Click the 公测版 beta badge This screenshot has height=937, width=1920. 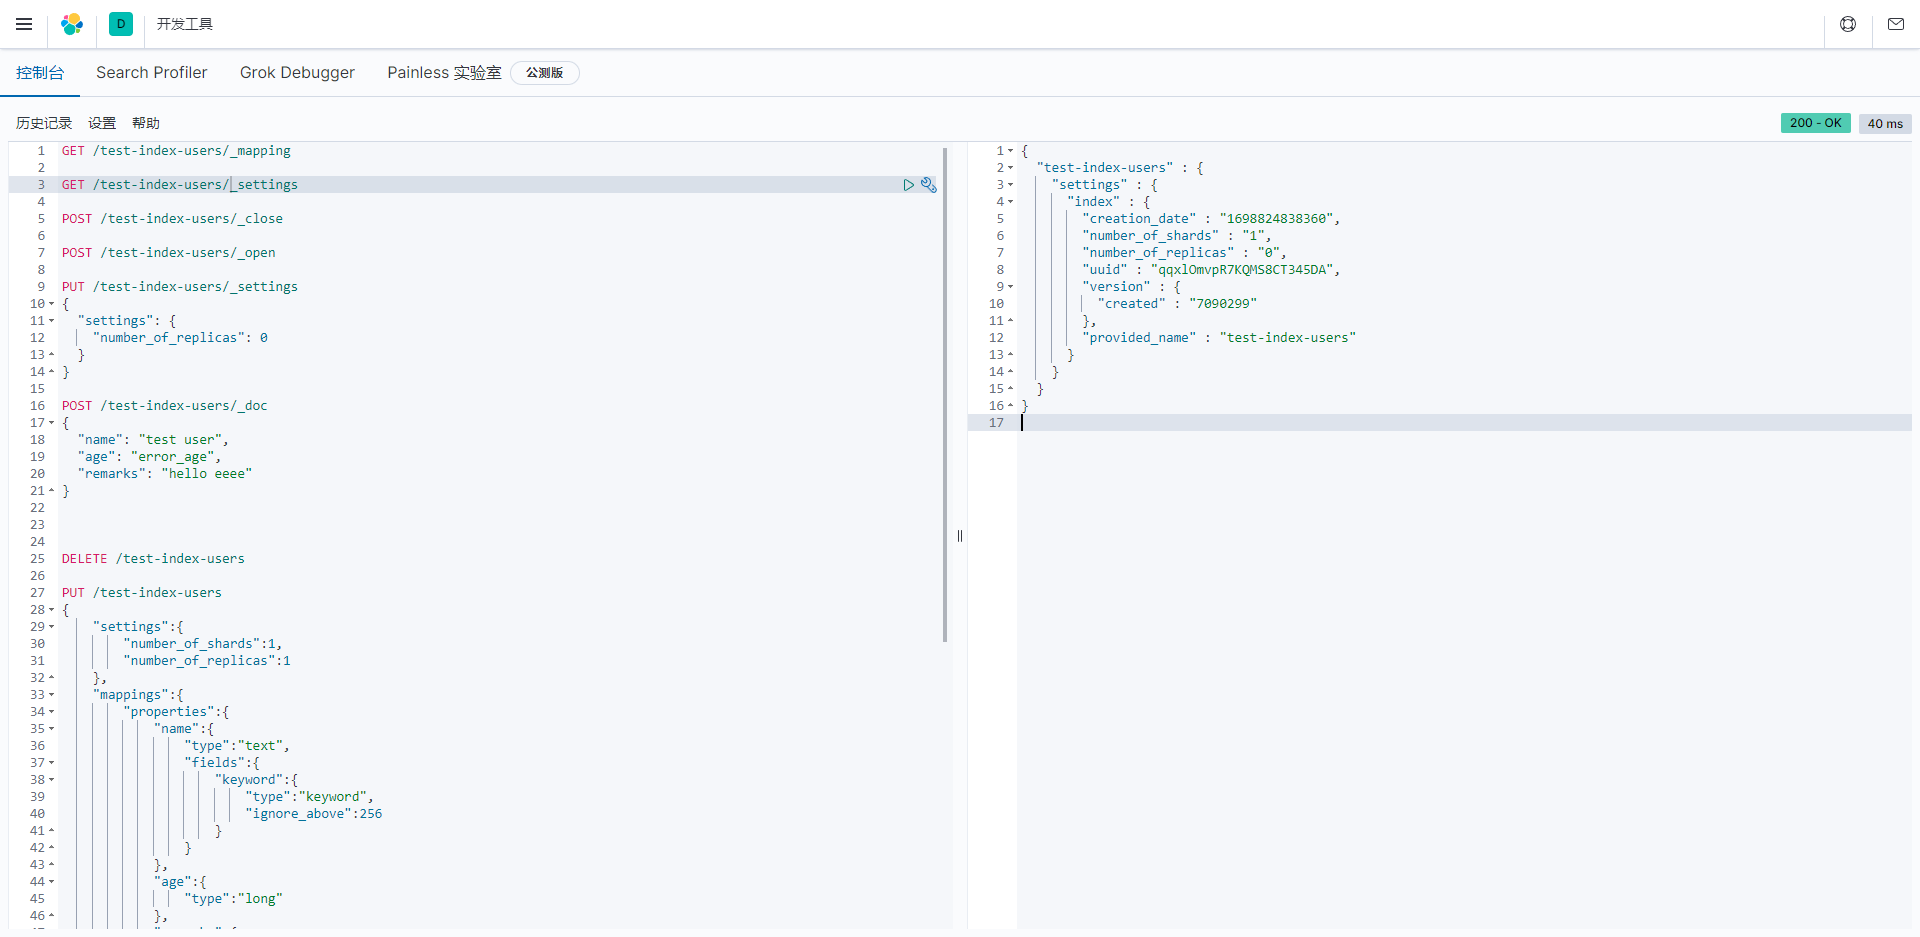coord(545,73)
